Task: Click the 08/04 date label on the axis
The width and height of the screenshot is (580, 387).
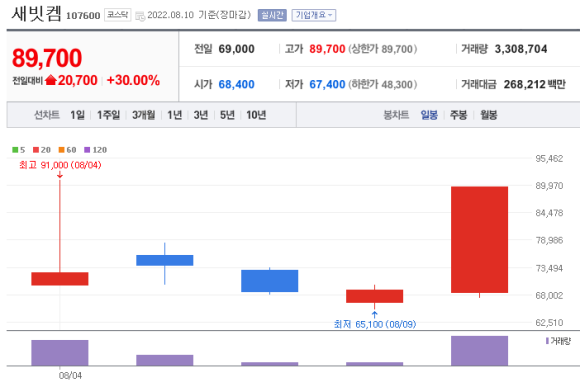Action: (x=70, y=376)
